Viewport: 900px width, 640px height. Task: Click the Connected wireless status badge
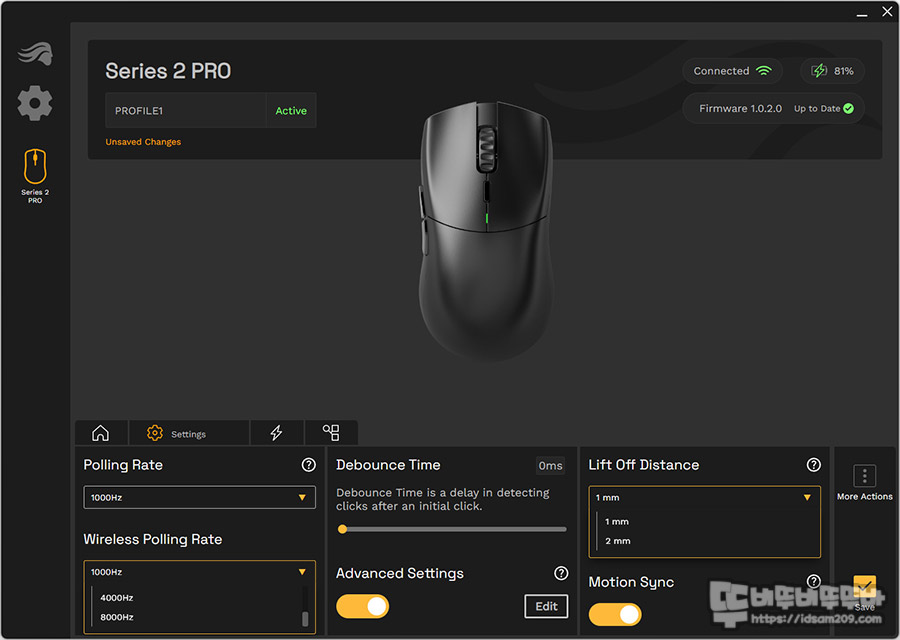point(732,71)
